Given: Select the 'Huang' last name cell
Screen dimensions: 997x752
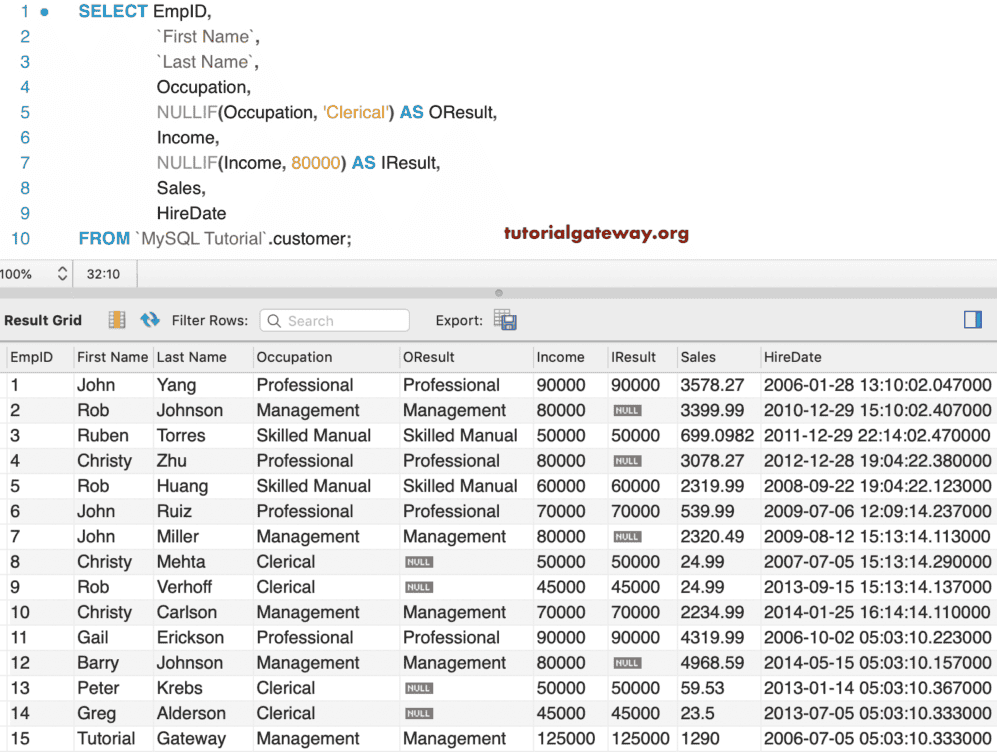Looking at the screenshot, I should point(182,486).
